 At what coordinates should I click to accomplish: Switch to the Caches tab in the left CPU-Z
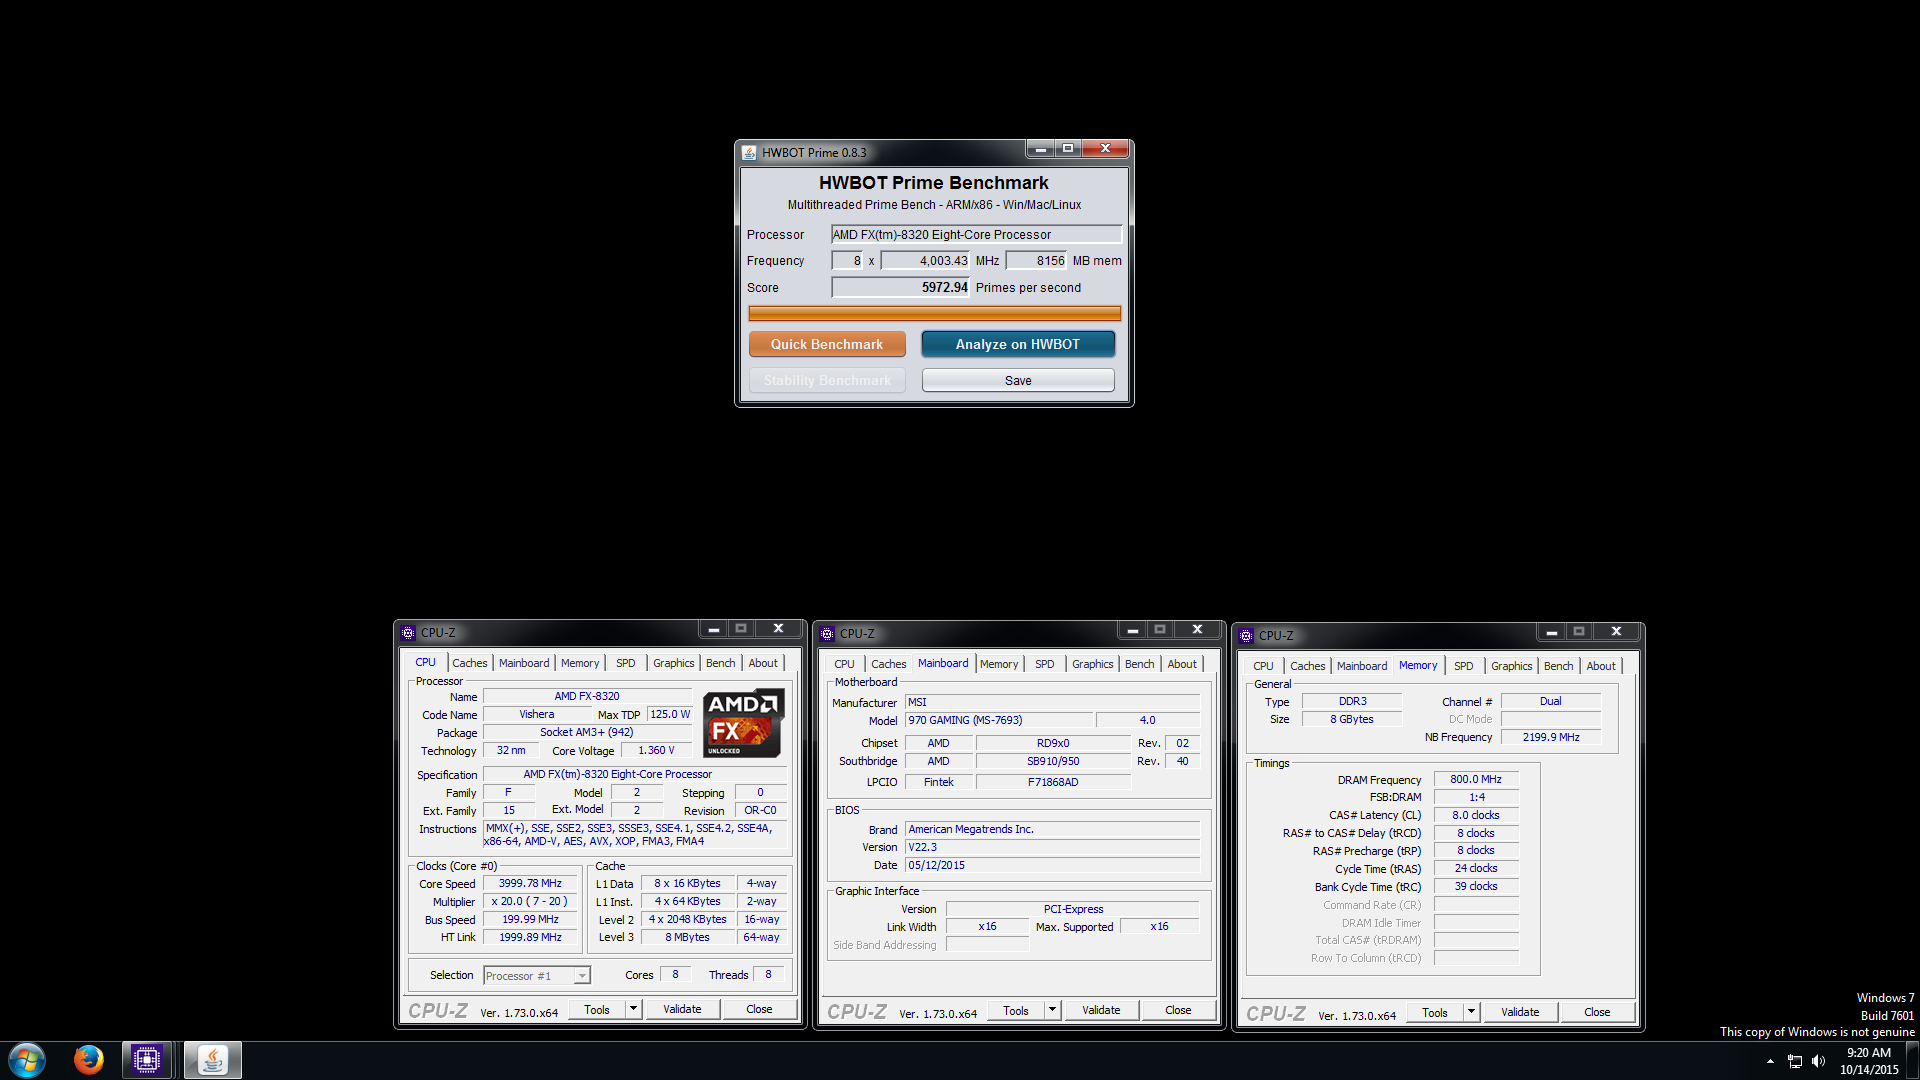tap(469, 663)
